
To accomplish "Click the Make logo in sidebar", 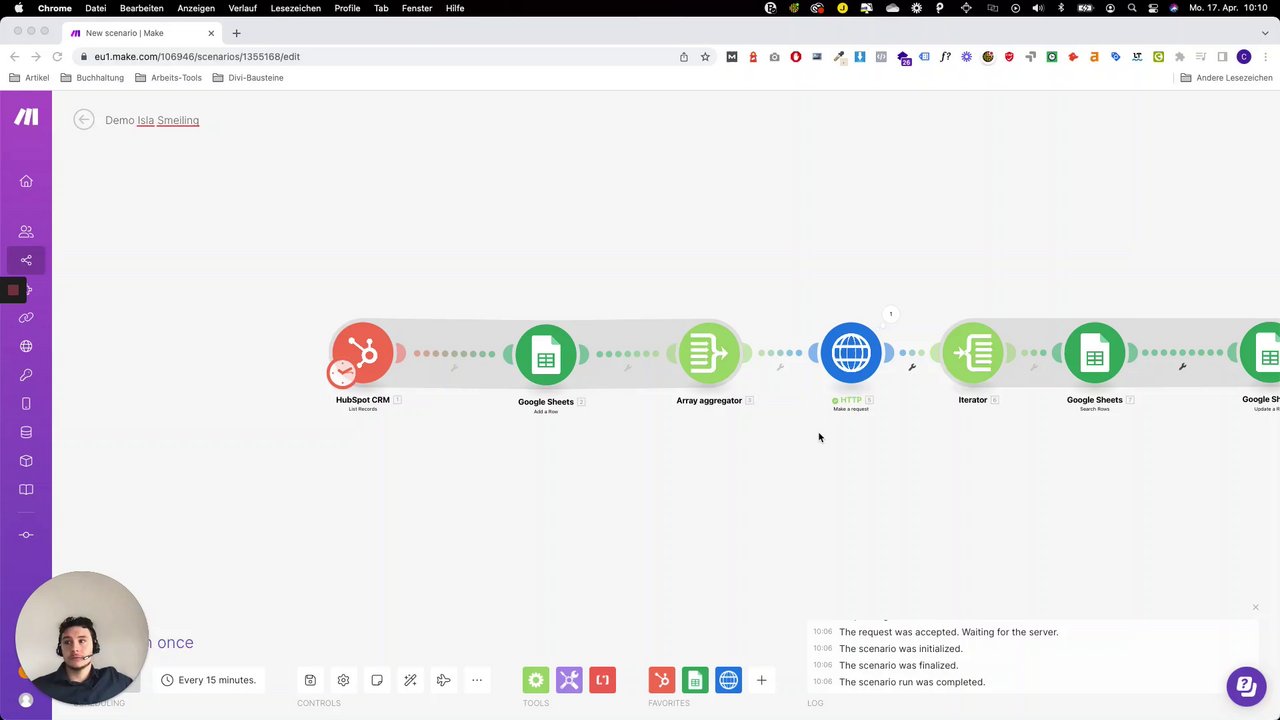I will pos(26,116).
